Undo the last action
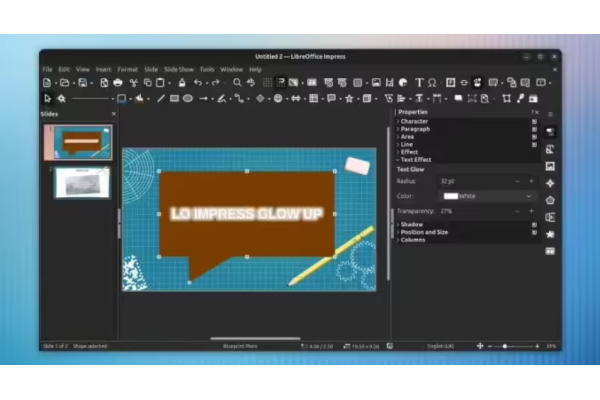This screenshot has height=400, width=600. pos(198,83)
